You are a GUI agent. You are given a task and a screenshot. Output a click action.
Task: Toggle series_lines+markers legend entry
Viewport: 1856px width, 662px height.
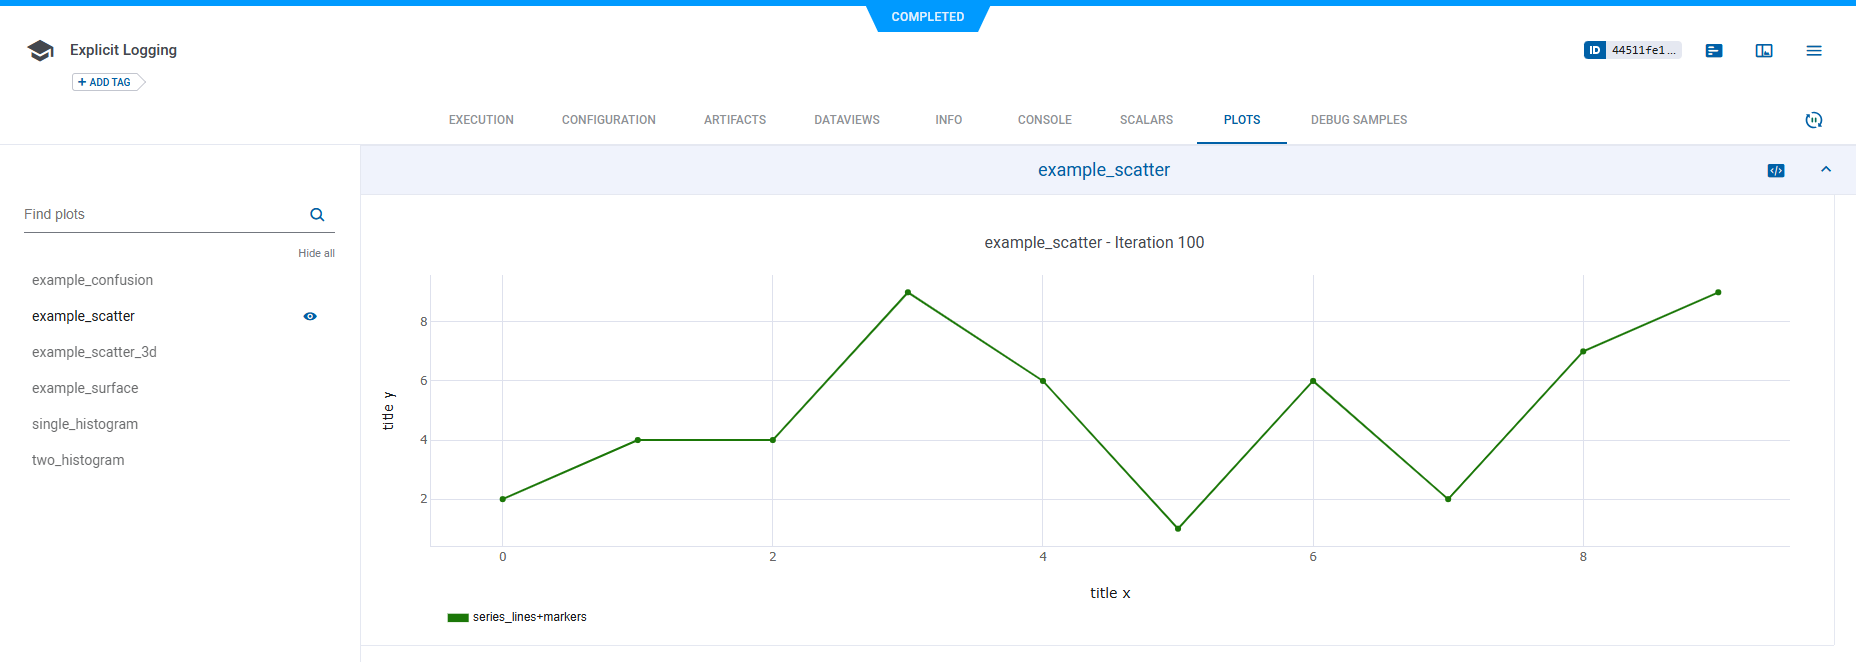pos(529,617)
